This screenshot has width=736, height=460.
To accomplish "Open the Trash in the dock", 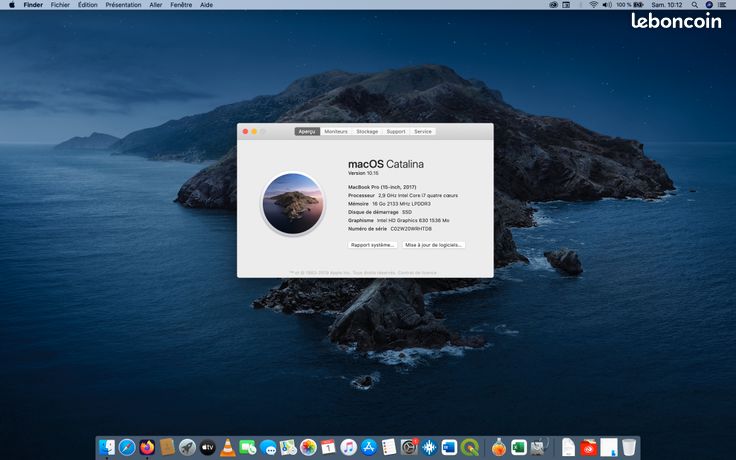I will (x=629, y=447).
